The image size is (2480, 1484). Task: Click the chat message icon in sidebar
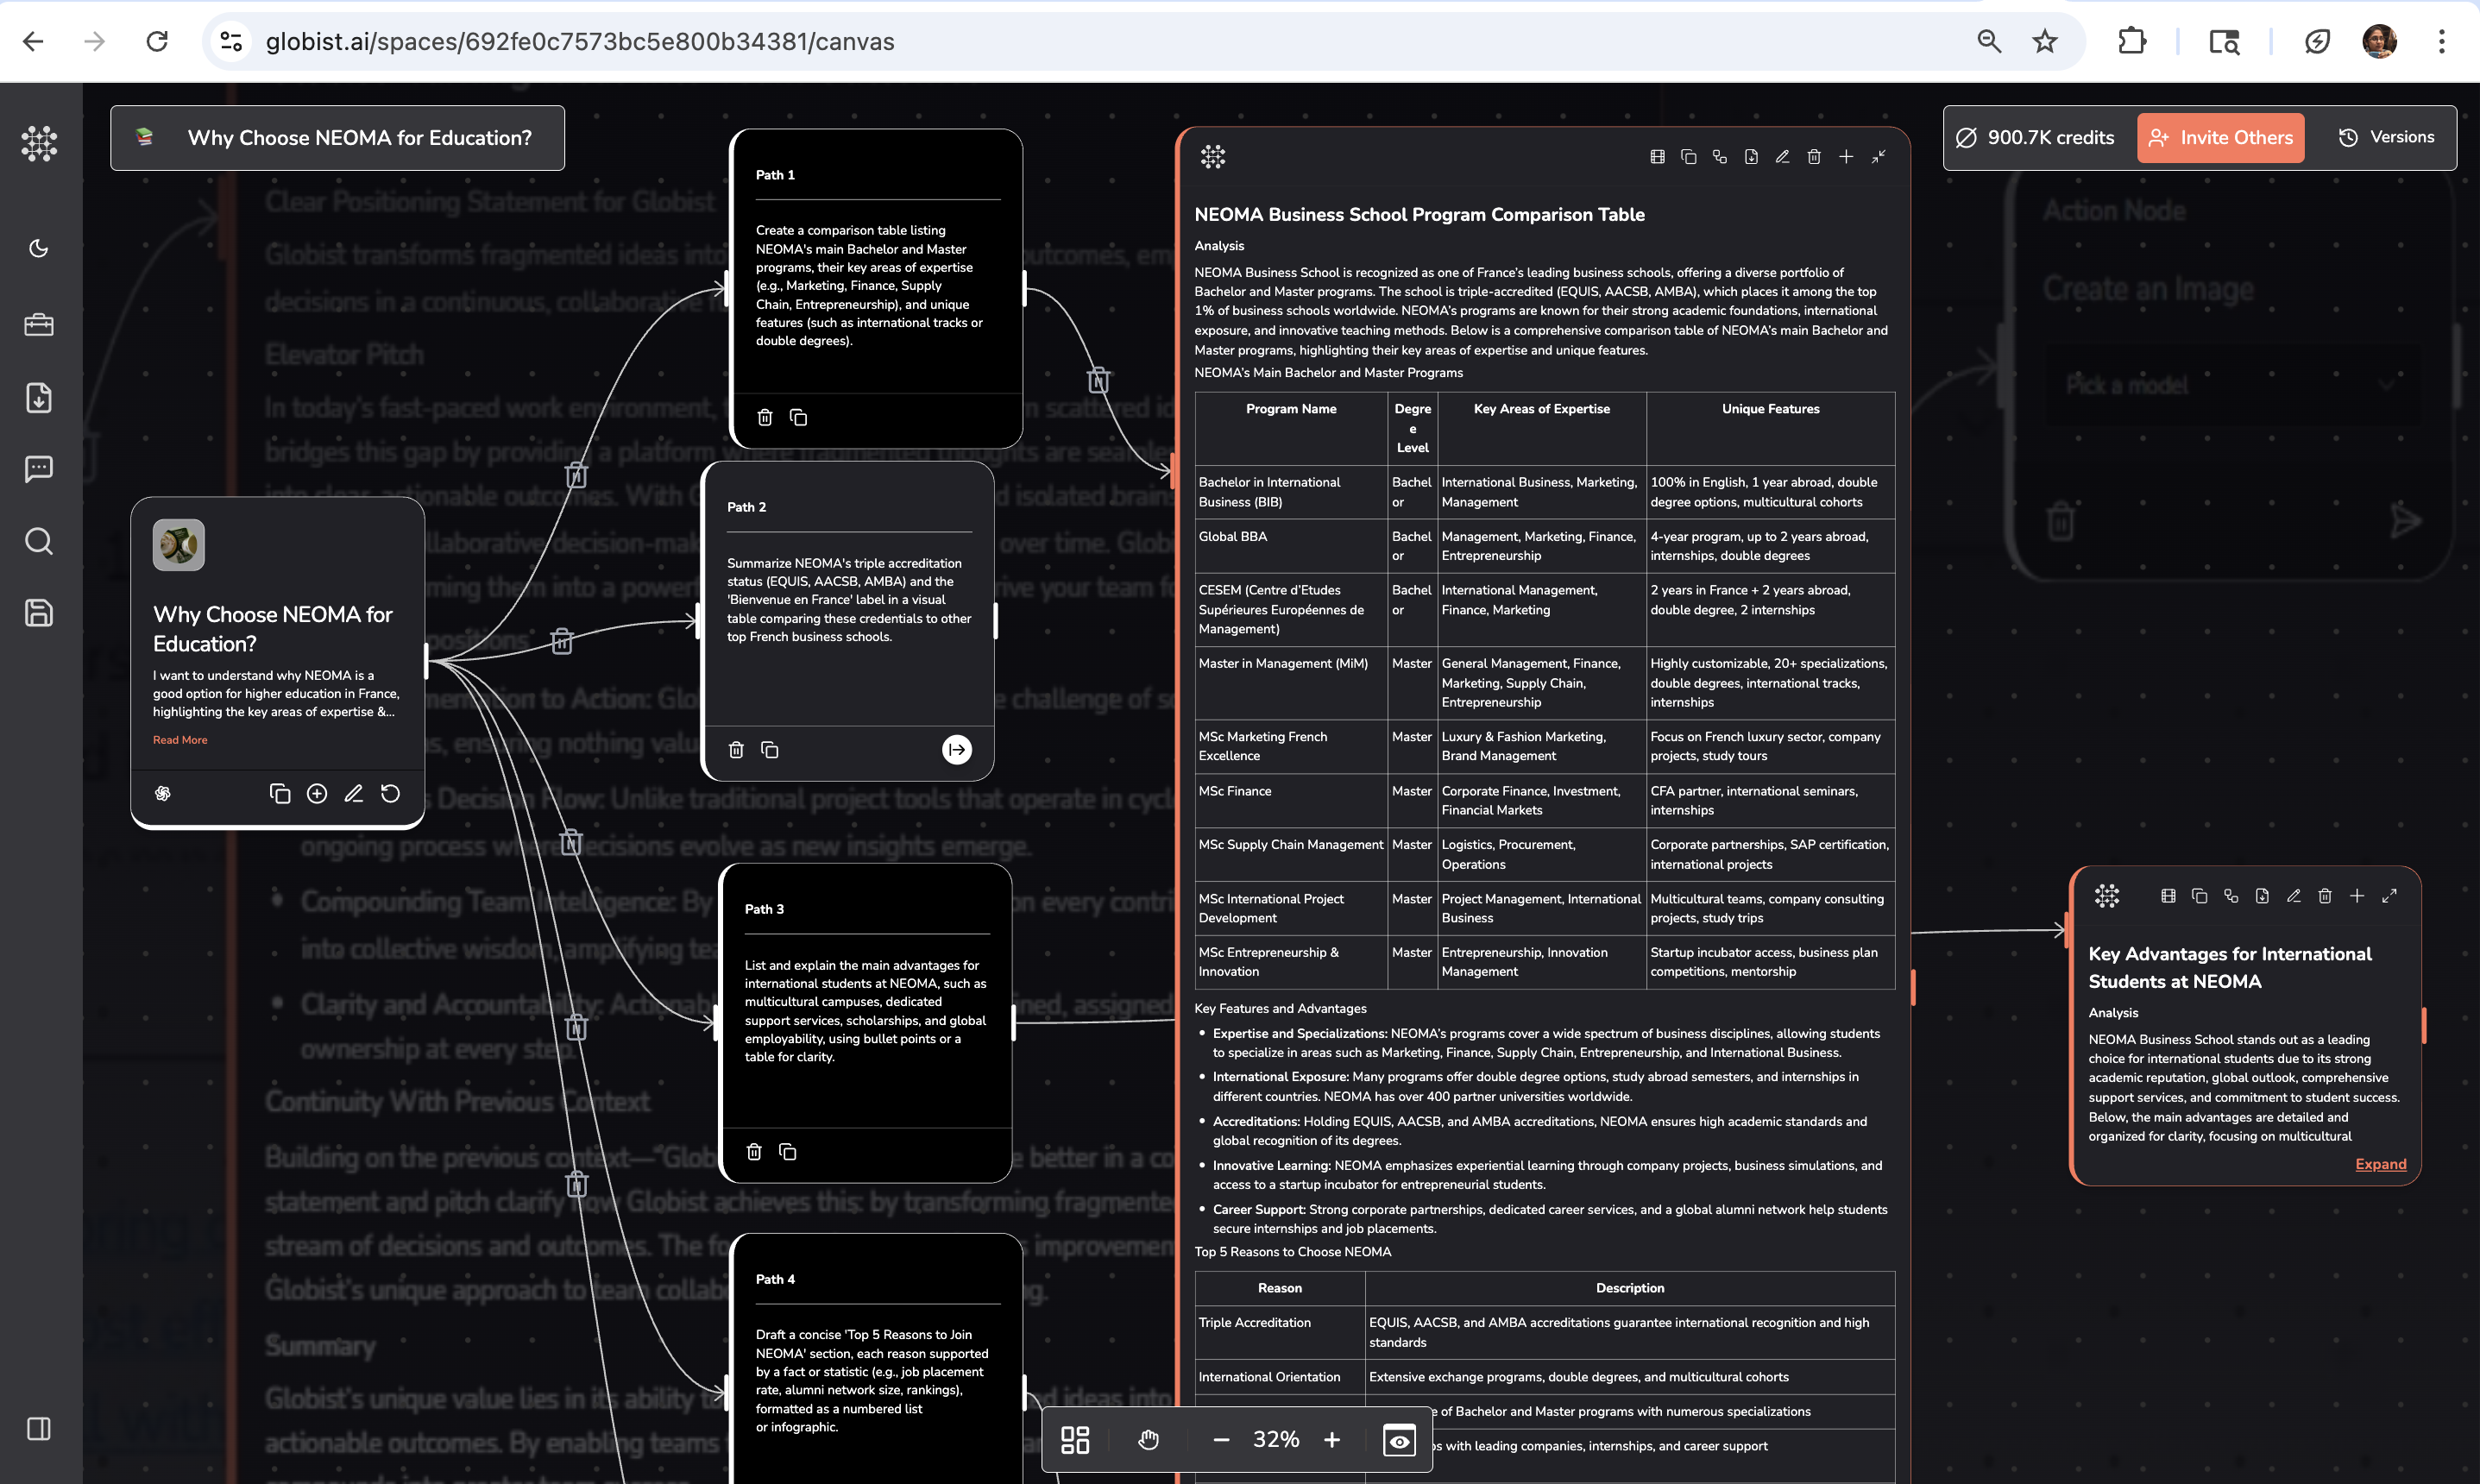tap(38, 468)
